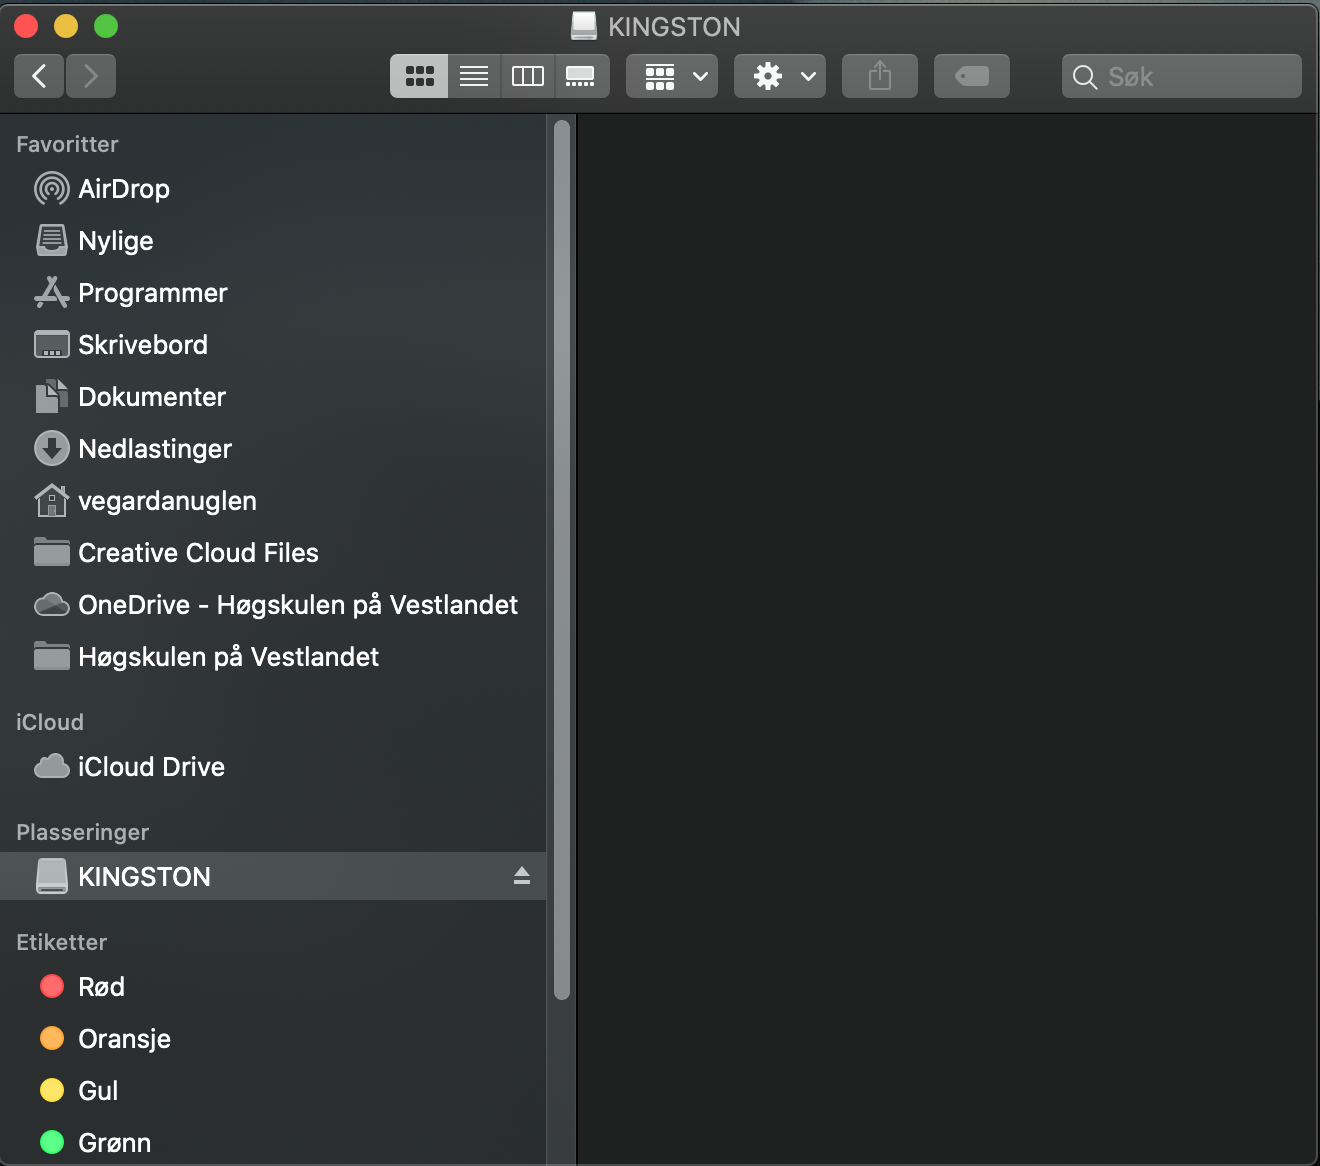
Task: Open the vegardanuglen home folder
Action: point(273,501)
